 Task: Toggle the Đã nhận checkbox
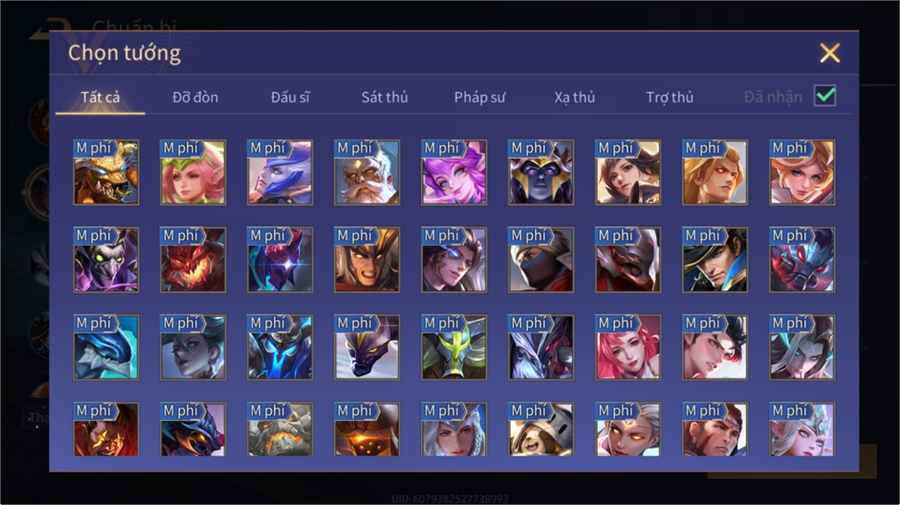click(x=825, y=96)
